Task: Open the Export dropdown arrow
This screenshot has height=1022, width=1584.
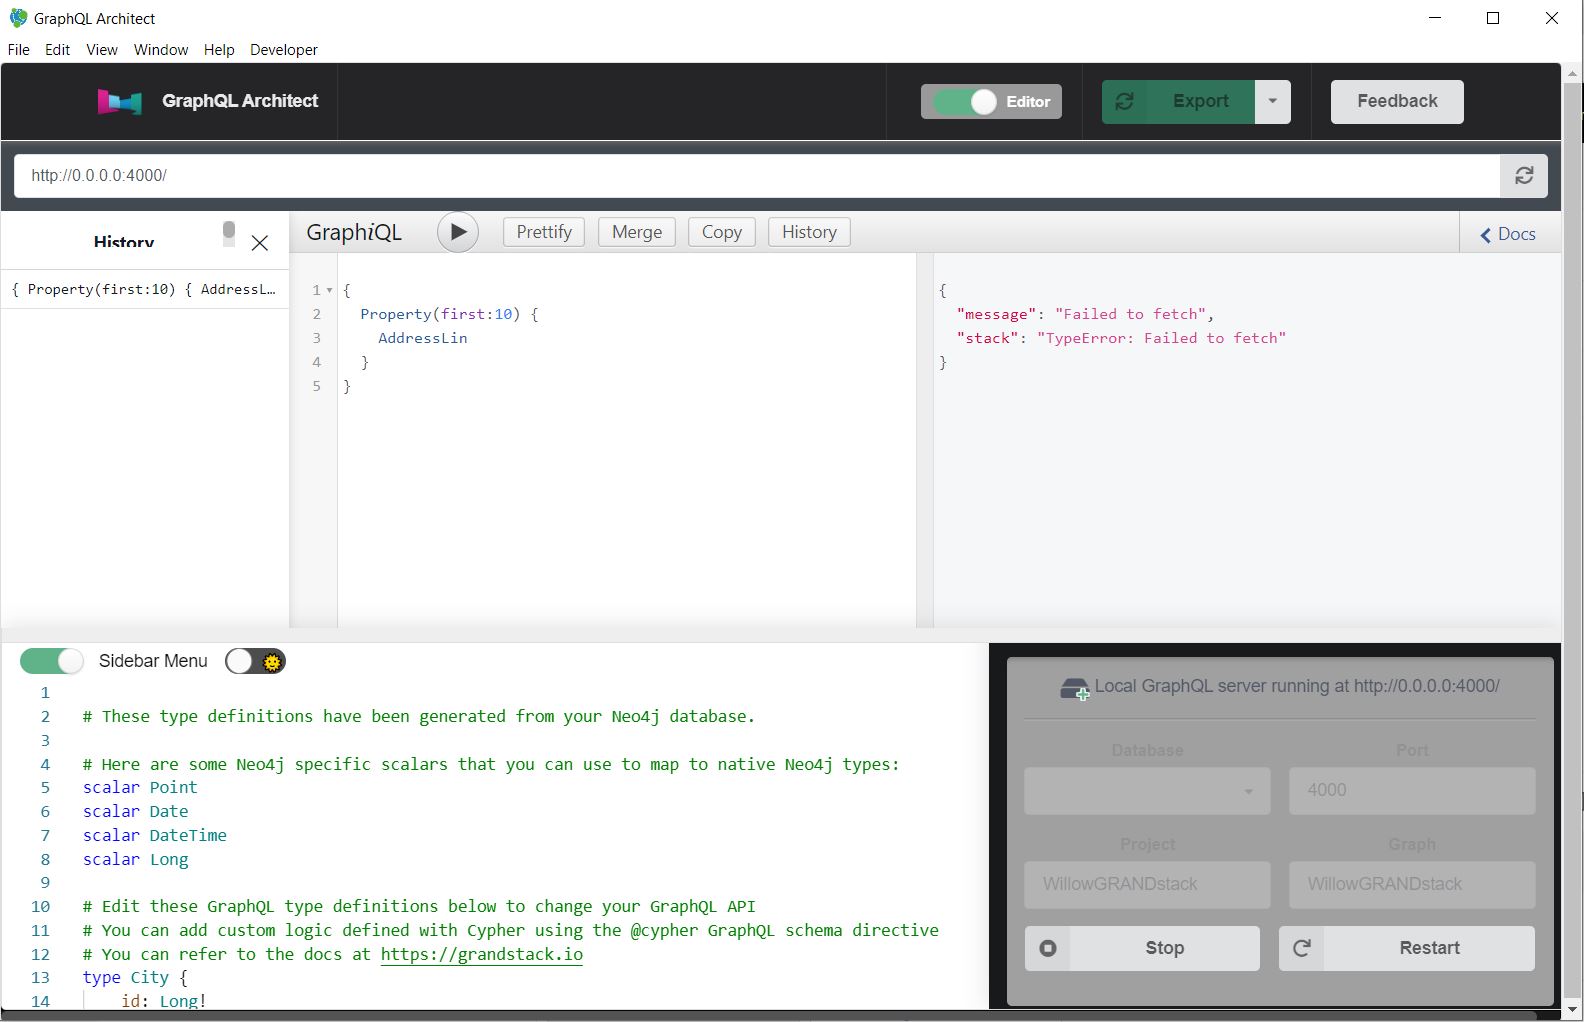Action: 1272,102
